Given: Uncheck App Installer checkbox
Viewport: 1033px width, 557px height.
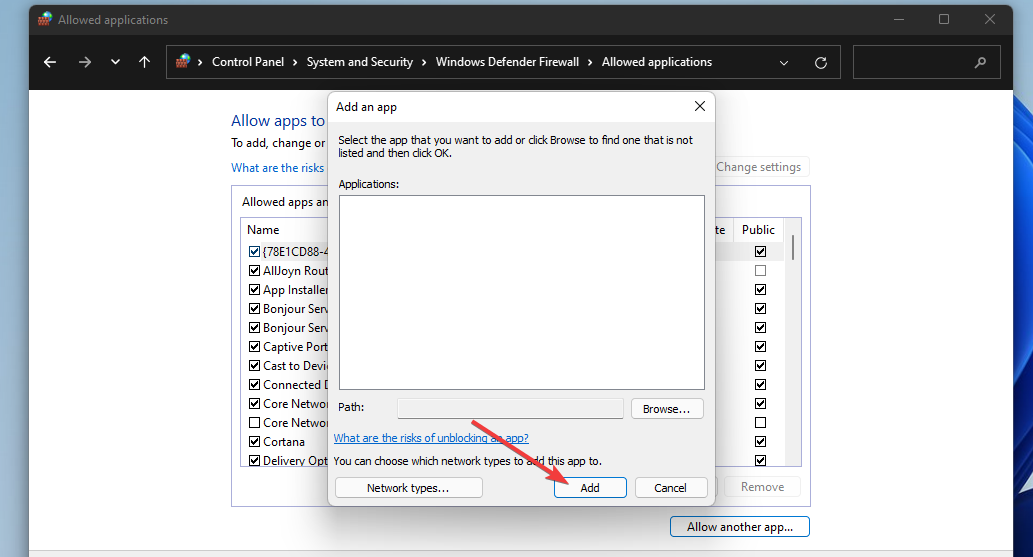Looking at the screenshot, I should pos(254,290).
